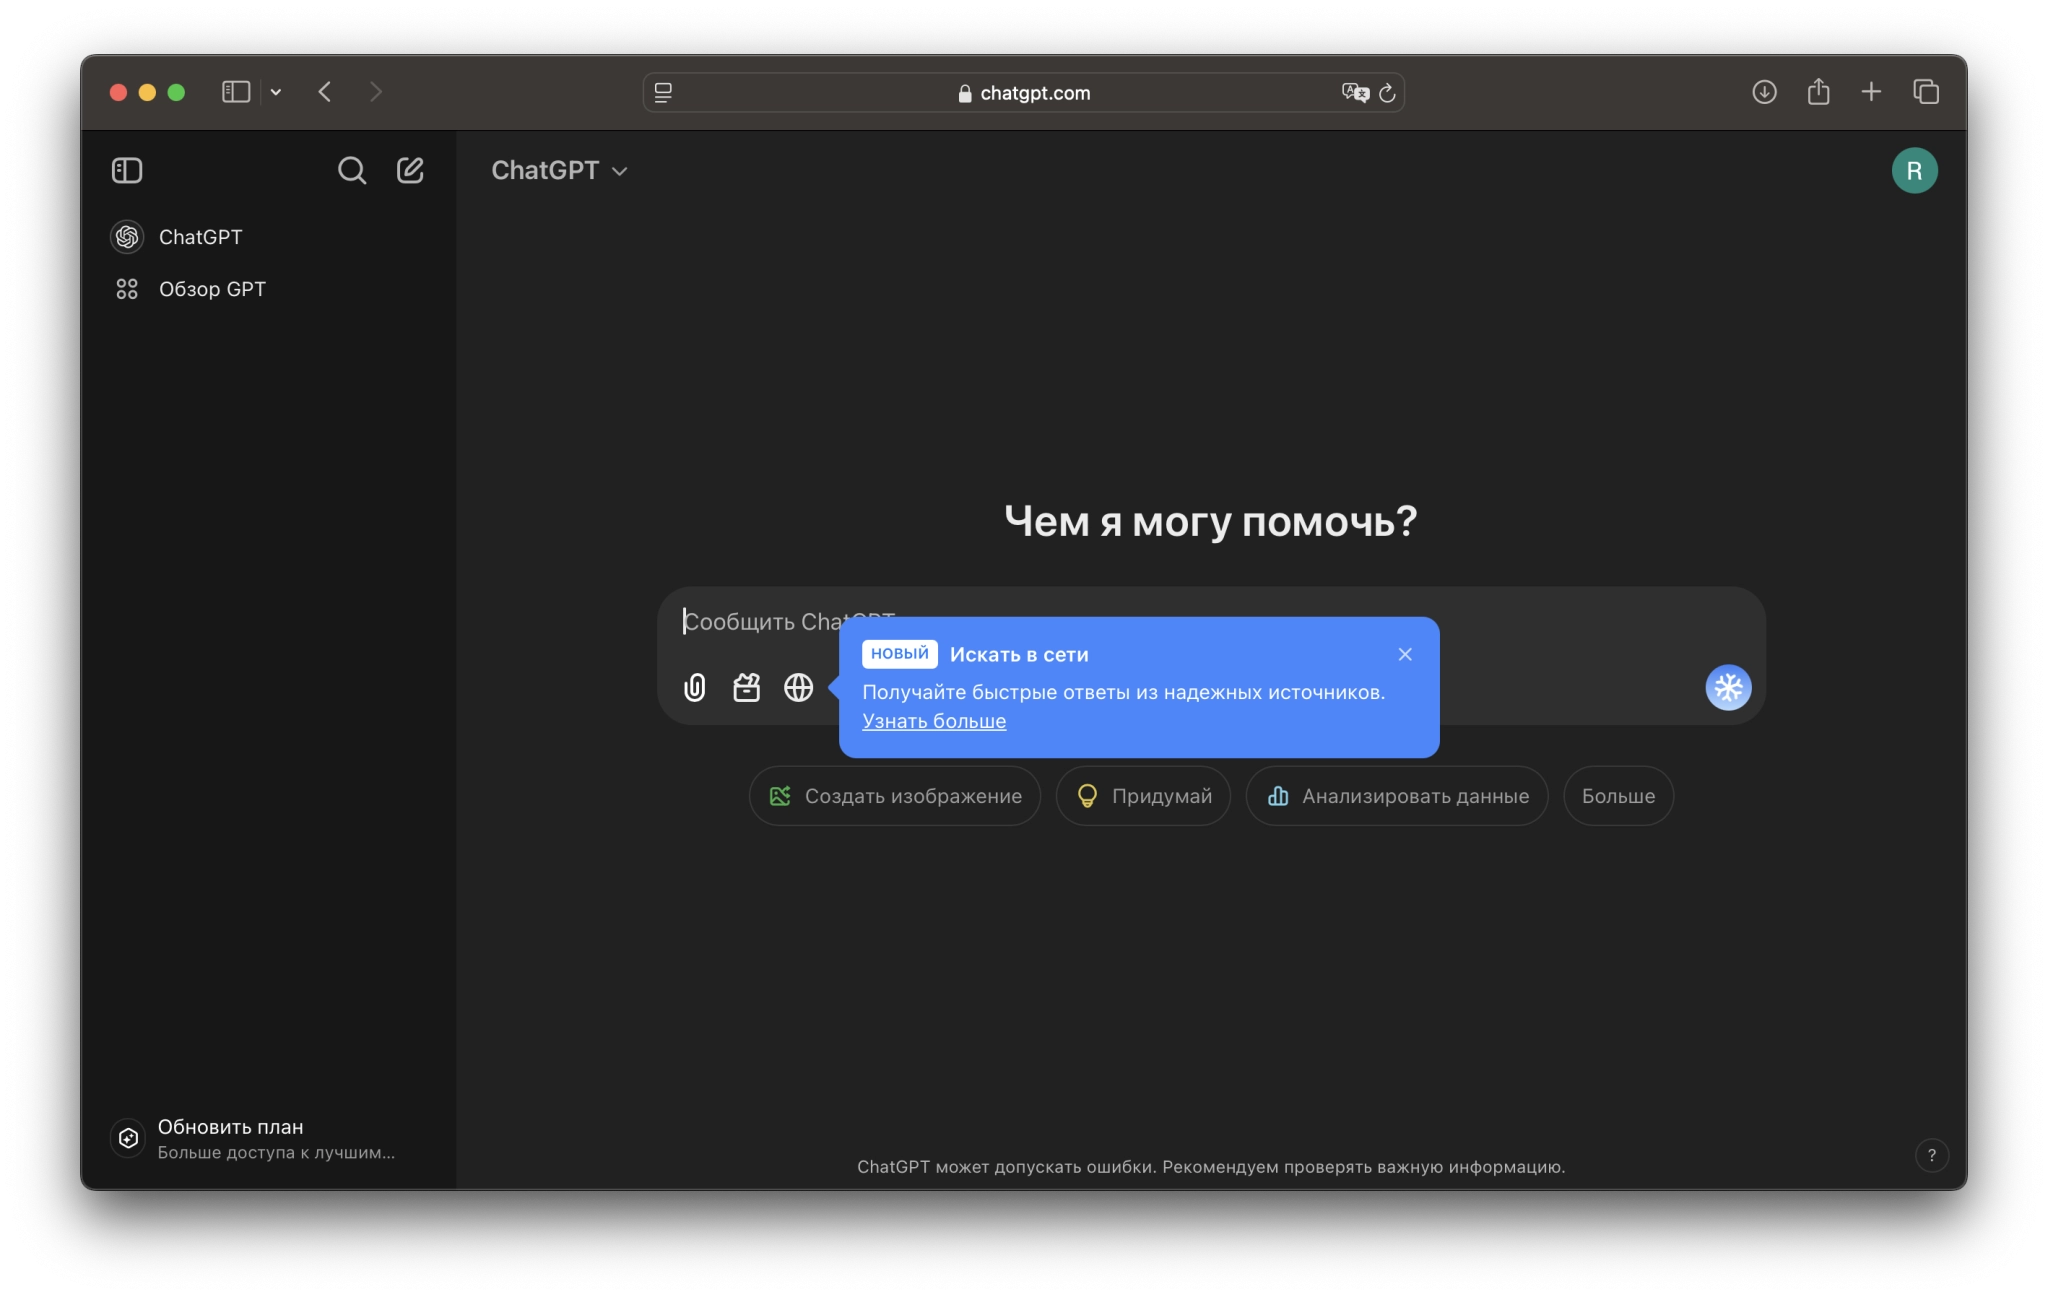Dismiss the Искать в сети tooltip

(1404, 654)
